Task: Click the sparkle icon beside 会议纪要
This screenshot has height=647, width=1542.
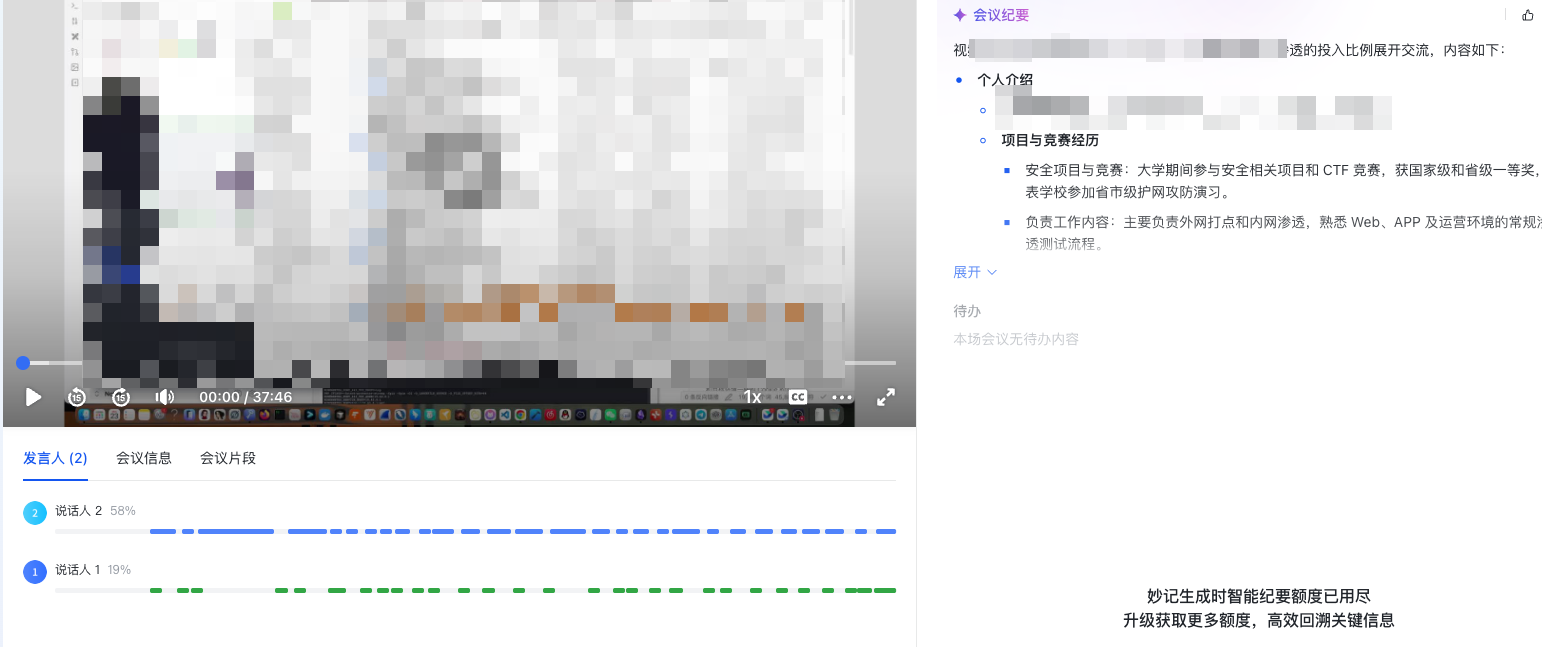Action: [960, 14]
